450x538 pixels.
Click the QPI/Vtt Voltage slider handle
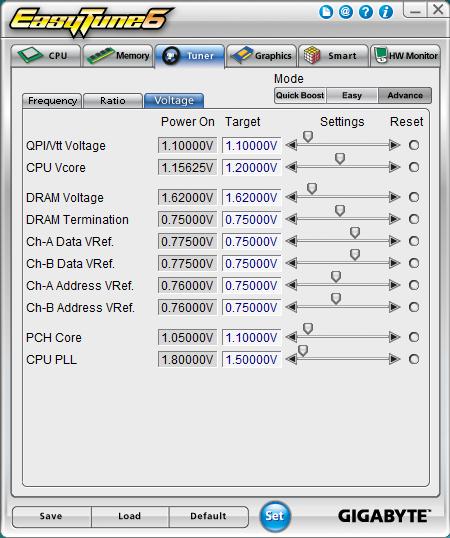click(x=308, y=137)
